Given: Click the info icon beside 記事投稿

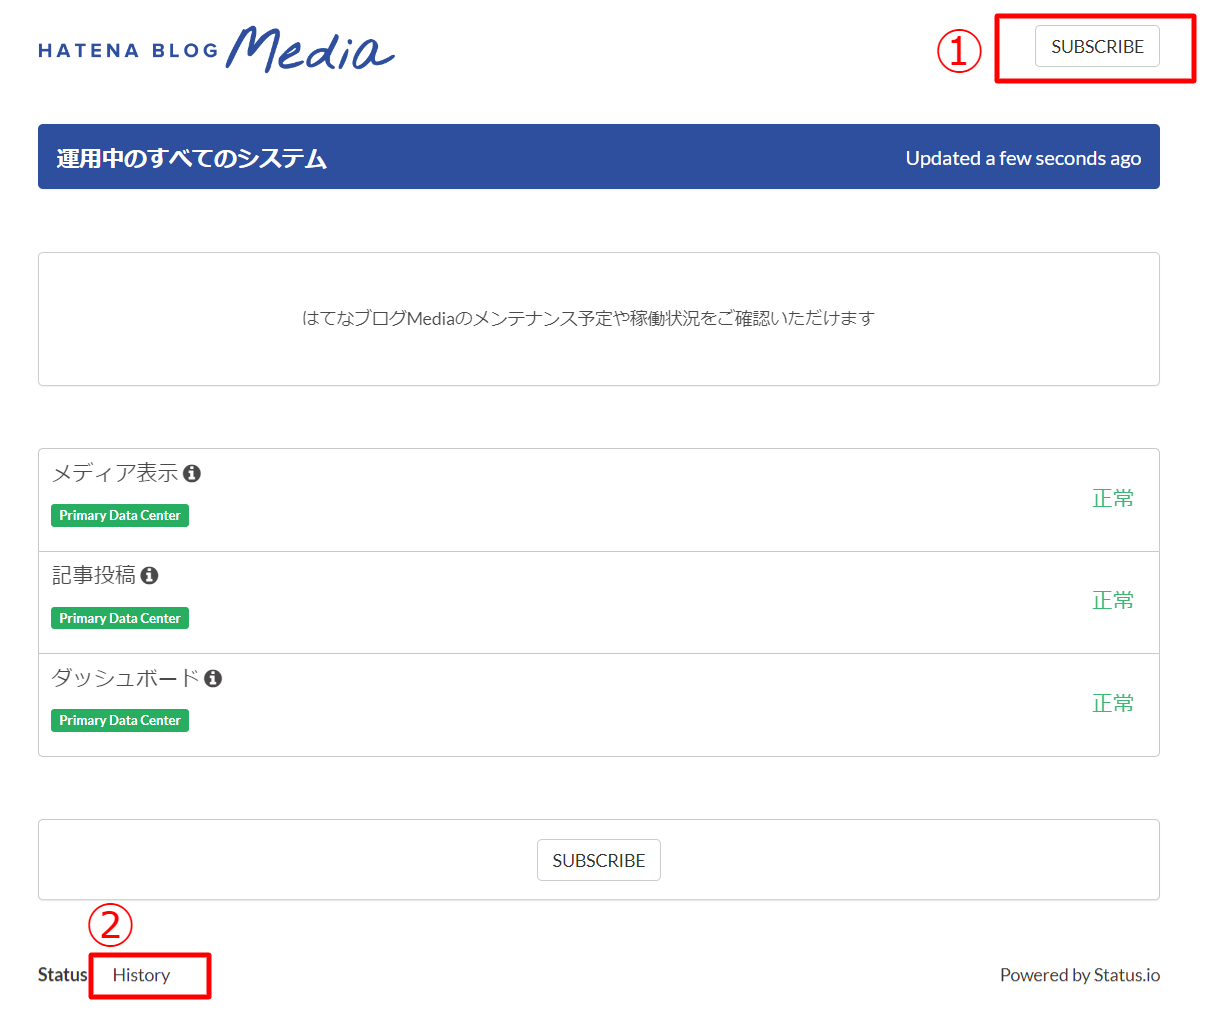Looking at the screenshot, I should (149, 576).
